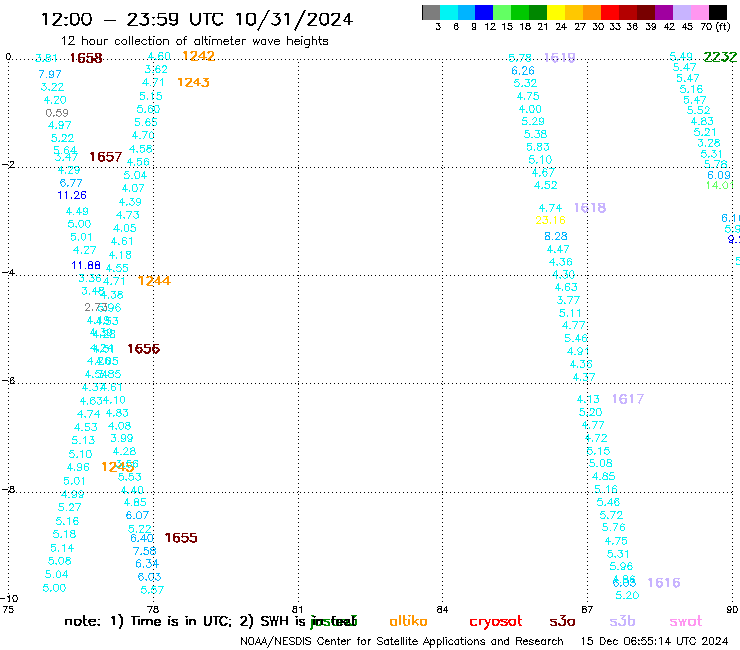Select the dark blue legend swatch
Image resolution: width=740 pixels, height=650 pixels.
click(x=484, y=13)
